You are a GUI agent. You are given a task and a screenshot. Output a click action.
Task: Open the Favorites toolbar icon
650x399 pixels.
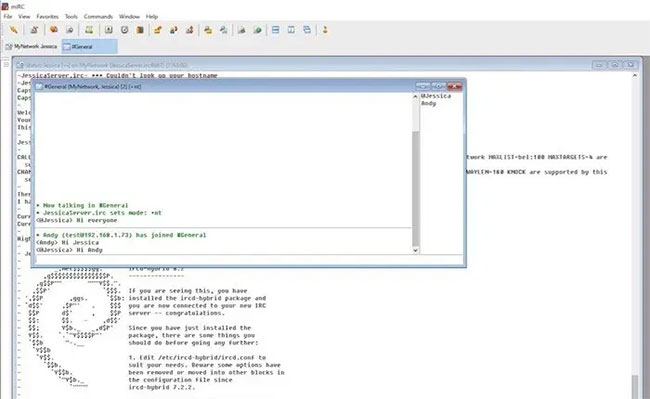(54, 30)
